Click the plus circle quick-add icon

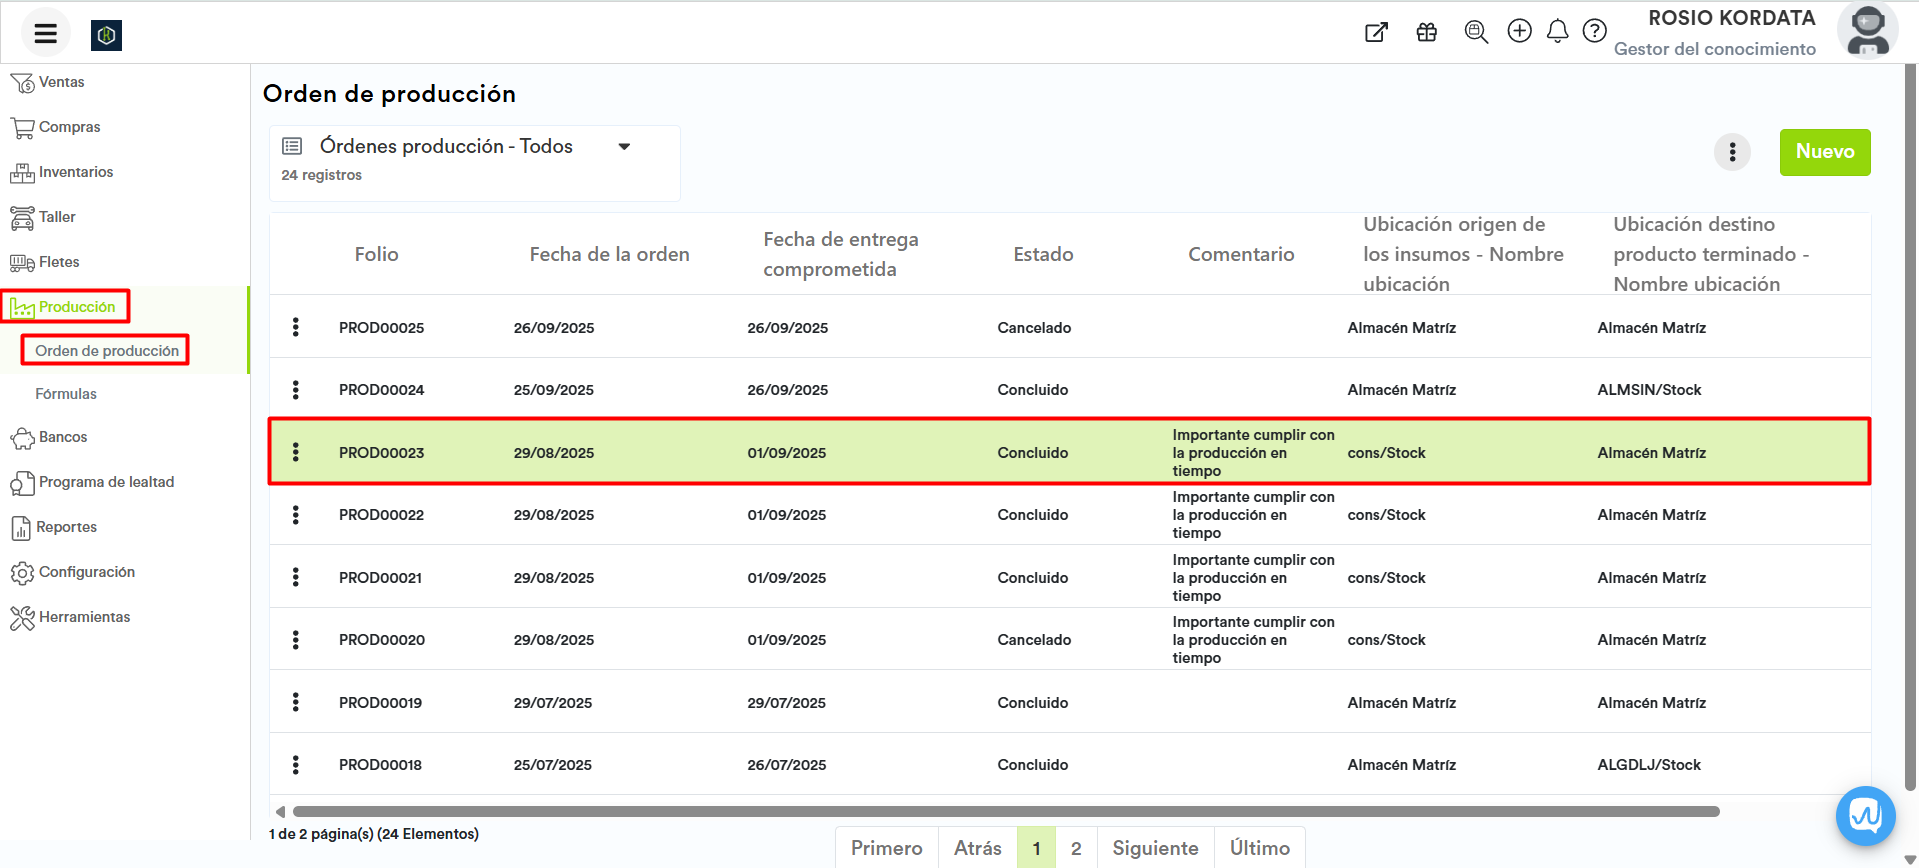click(1519, 32)
